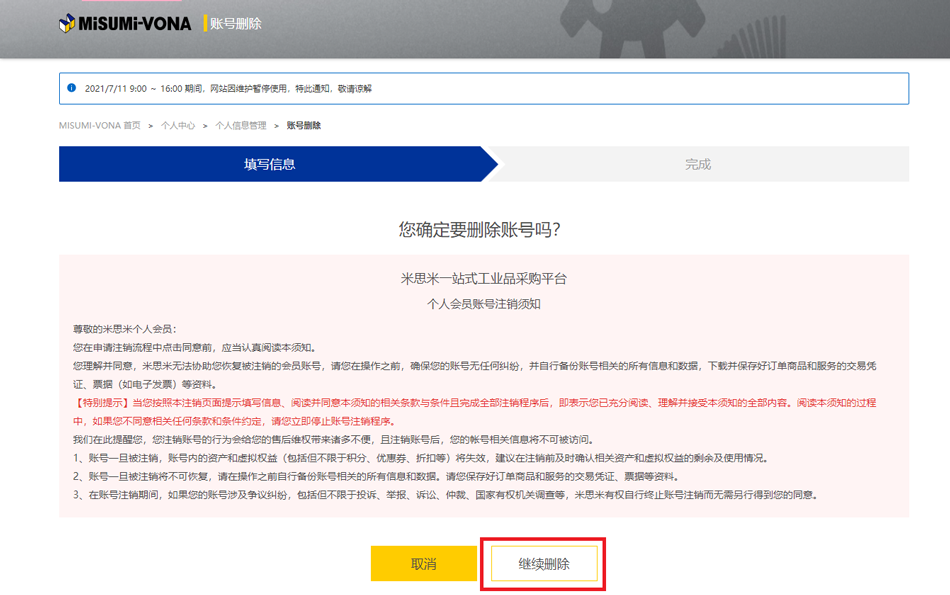Click the 2021/7/11 maintenance notice text
The width and height of the screenshot is (950, 595).
(228, 88)
